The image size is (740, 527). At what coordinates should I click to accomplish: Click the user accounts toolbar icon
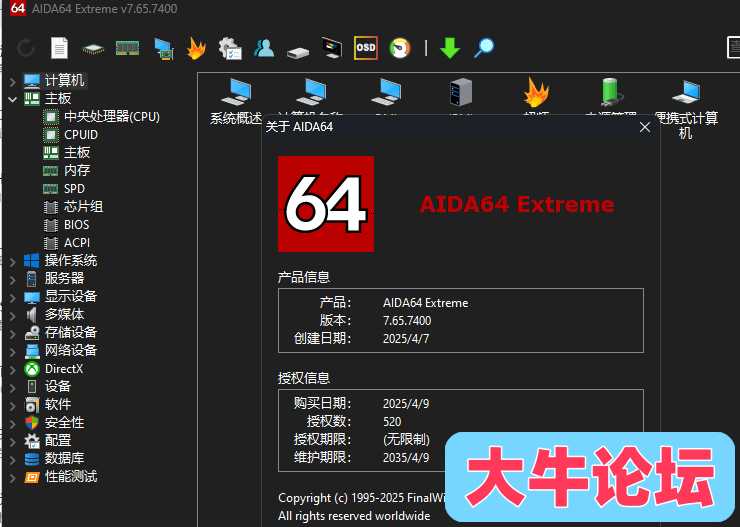coord(264,48)
